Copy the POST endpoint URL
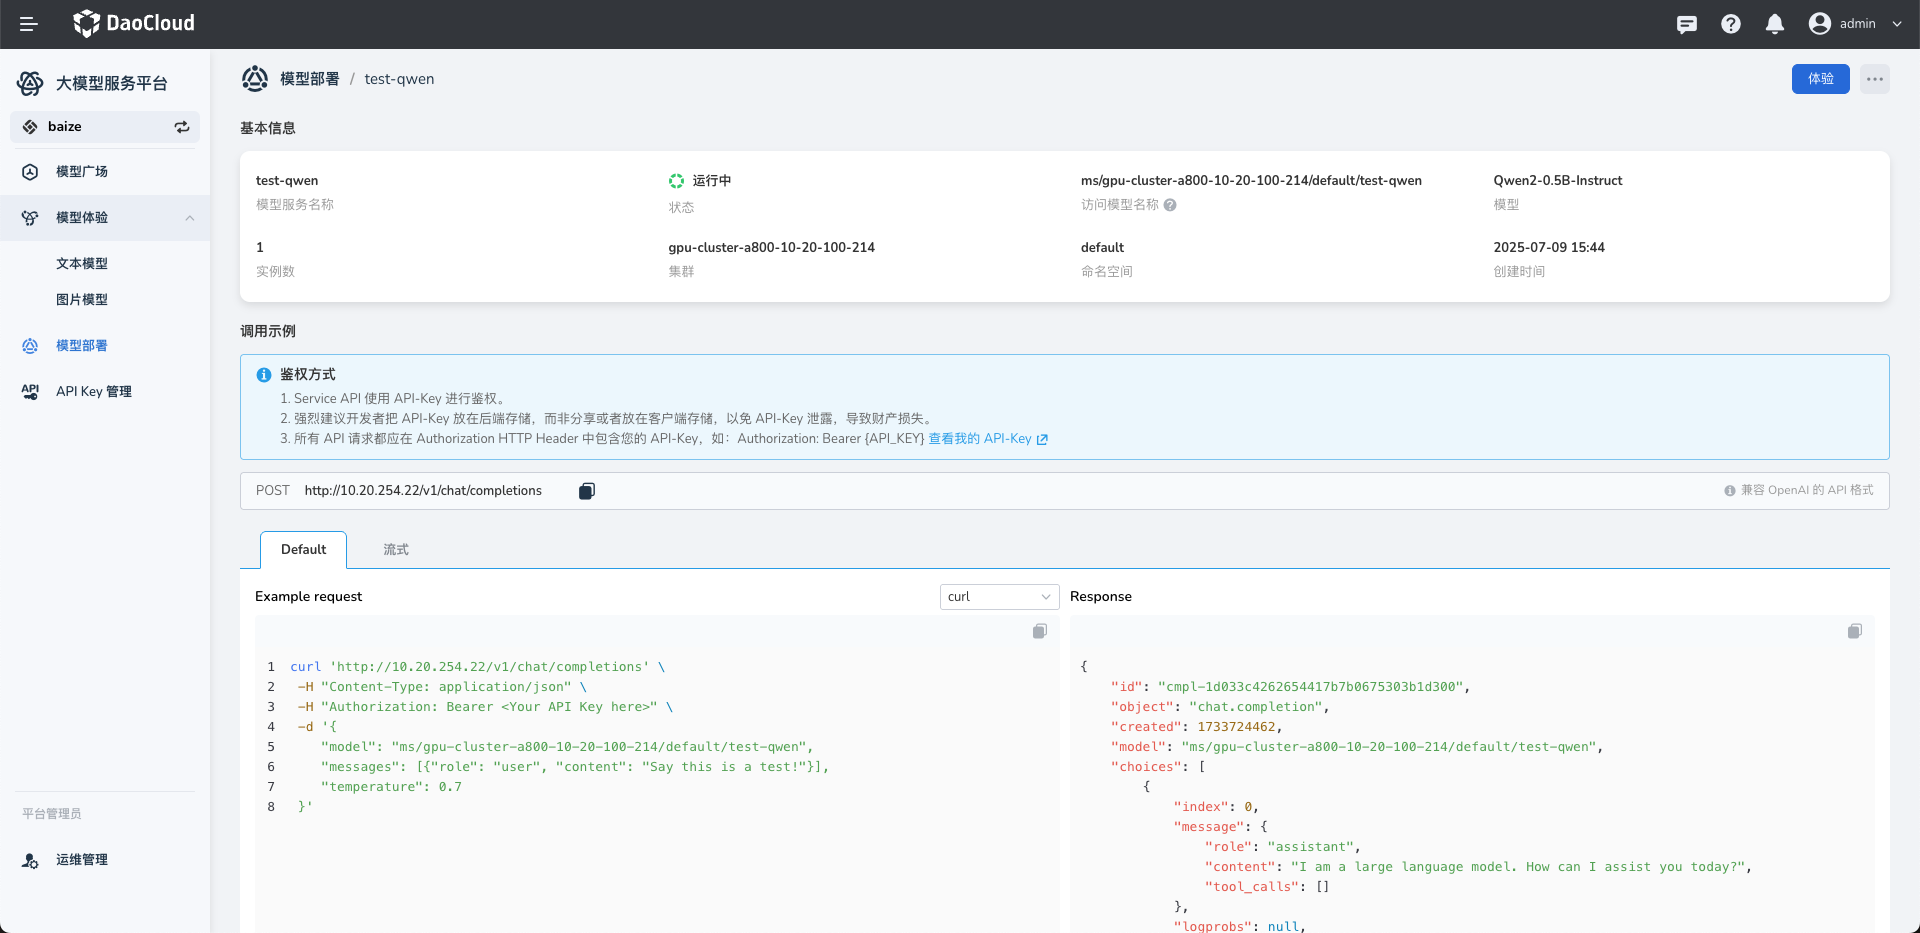The height and width of the screenshot is (933, 1920). [x=587, y=491]
